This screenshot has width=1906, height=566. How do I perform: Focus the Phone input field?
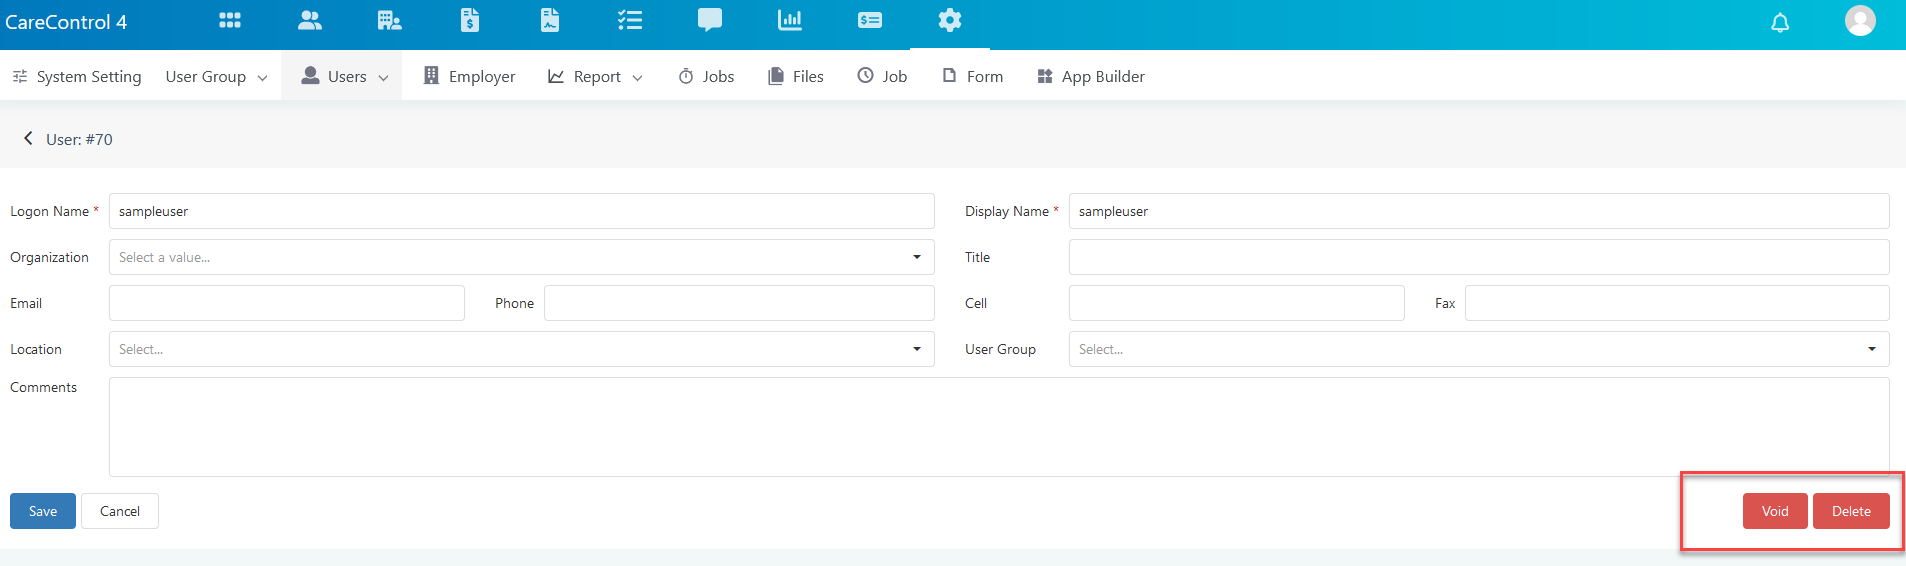click(739, 303)
